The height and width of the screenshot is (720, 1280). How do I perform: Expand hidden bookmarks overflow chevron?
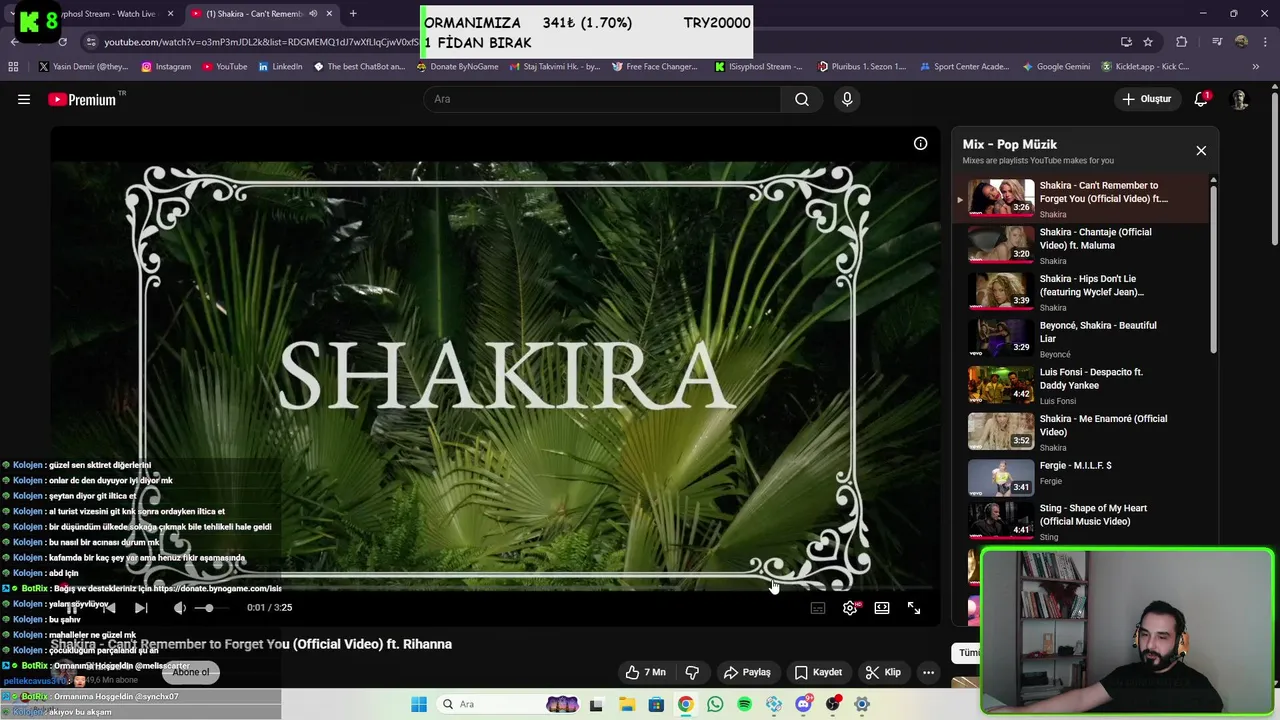tap(1256, 67)
